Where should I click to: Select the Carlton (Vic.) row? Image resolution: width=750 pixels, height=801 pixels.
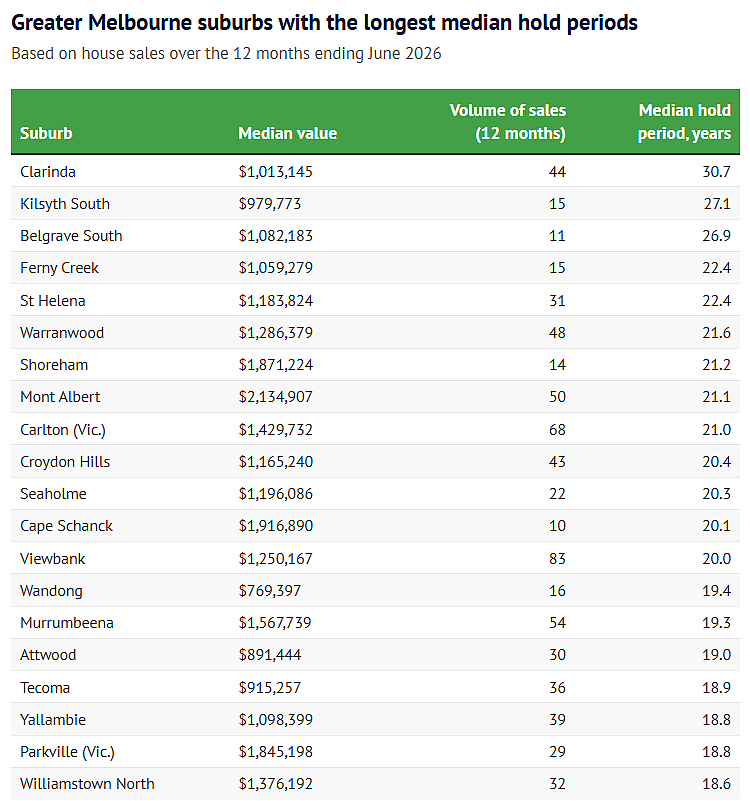pyautogui.click(x=375, y=429)
